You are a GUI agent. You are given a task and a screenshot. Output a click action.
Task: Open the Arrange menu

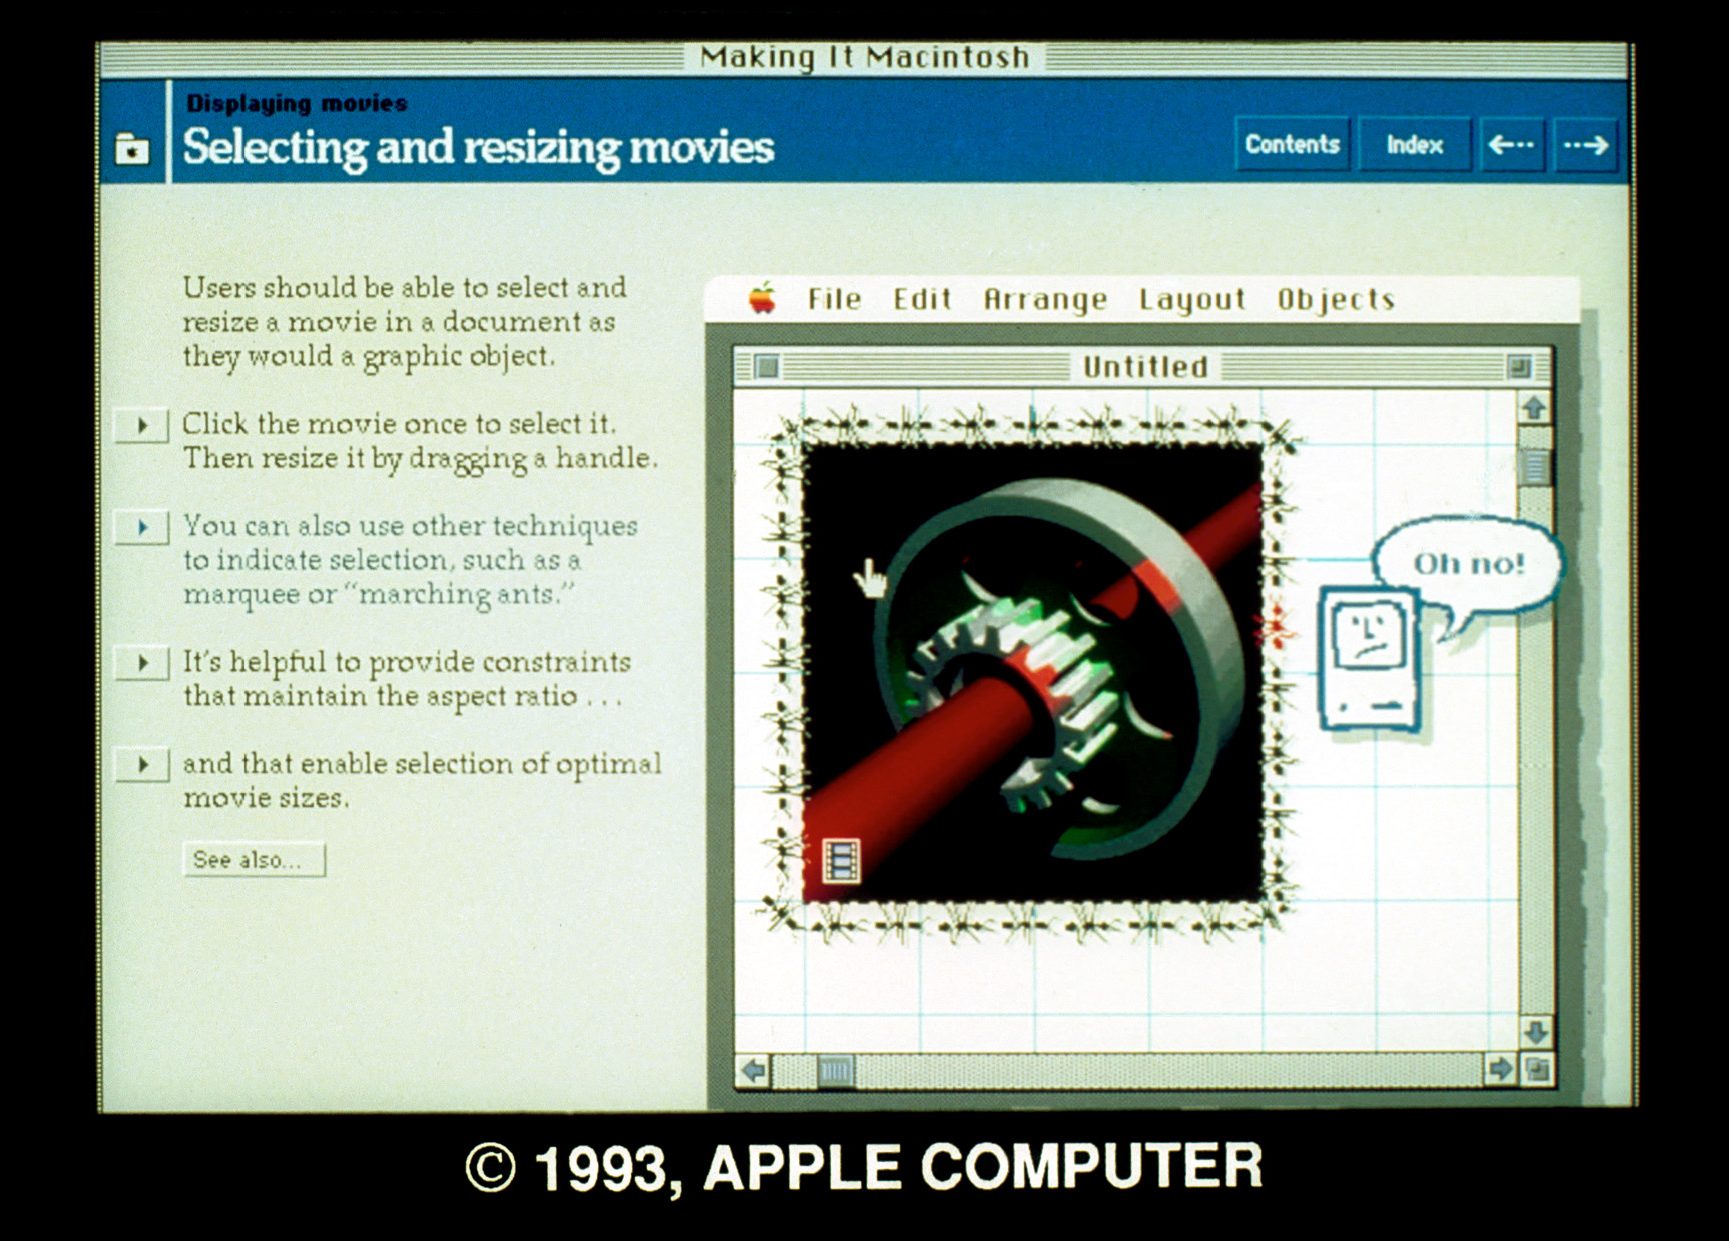(x=1045, y=299)
